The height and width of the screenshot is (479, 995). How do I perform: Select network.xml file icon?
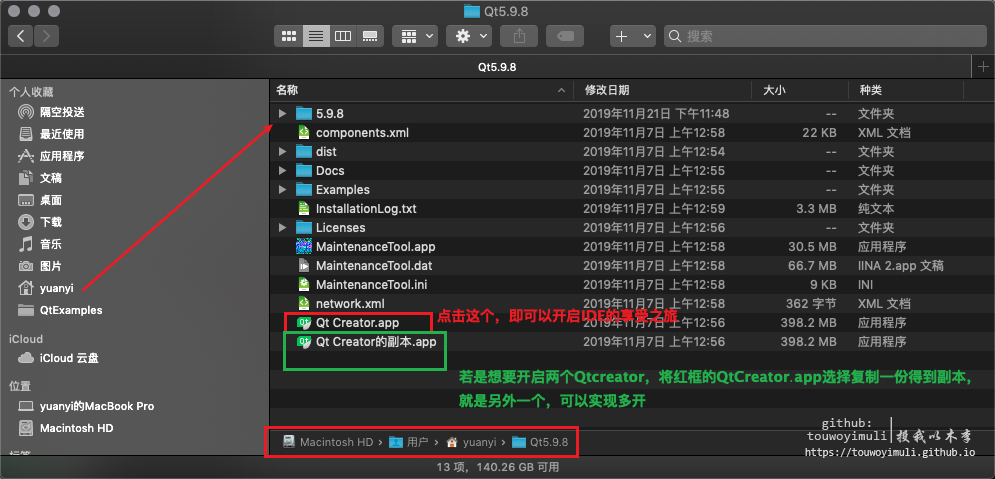click(x=304, y=304)
